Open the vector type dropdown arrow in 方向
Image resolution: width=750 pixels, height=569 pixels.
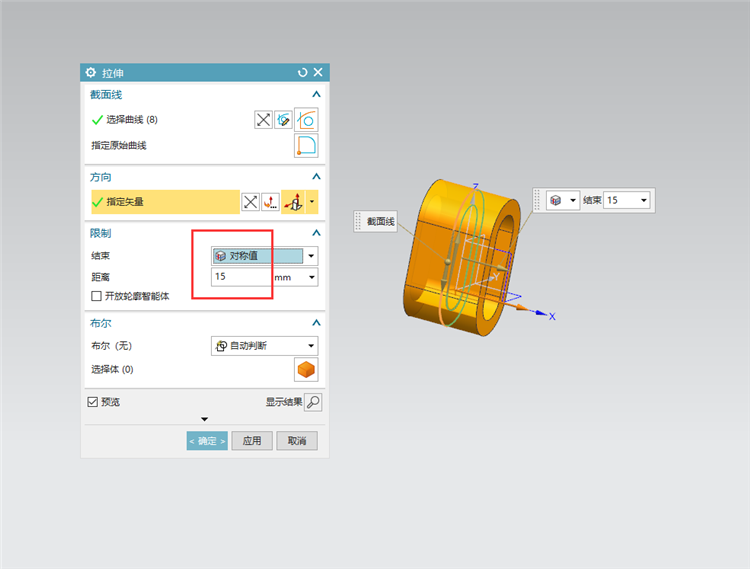(x=312, y=202)
